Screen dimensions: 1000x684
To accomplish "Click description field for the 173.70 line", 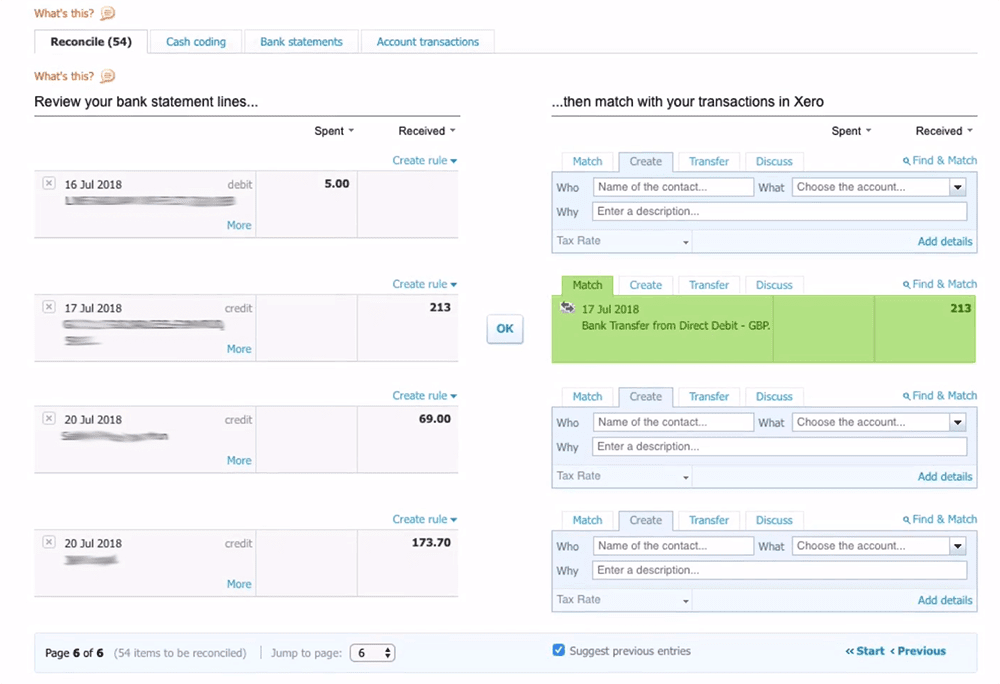I will pos(779,570).
